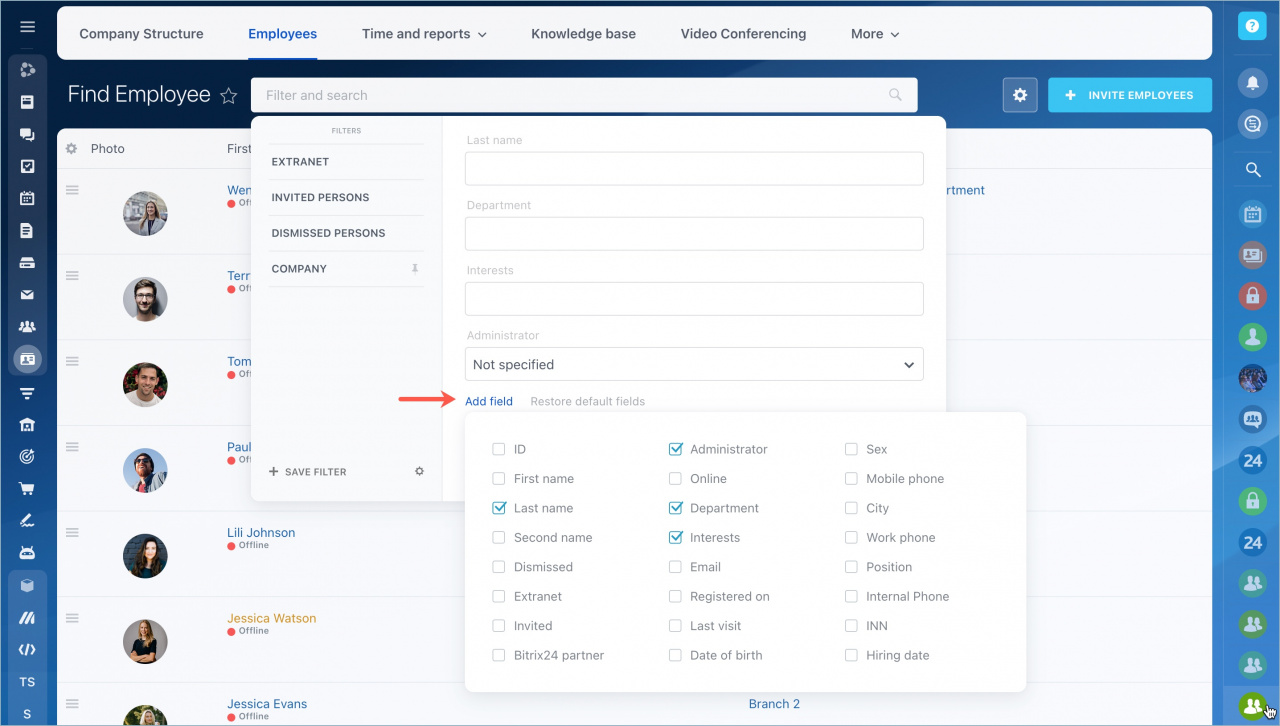Check the Date of birth field checkbox
Screen dimensions: 1280x726
[675, 656]
